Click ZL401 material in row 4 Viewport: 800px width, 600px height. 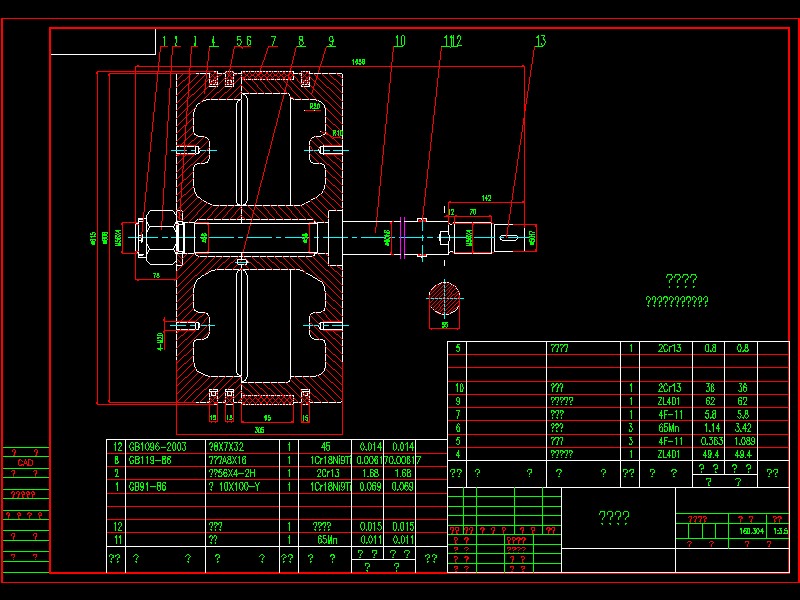[669, 454]
